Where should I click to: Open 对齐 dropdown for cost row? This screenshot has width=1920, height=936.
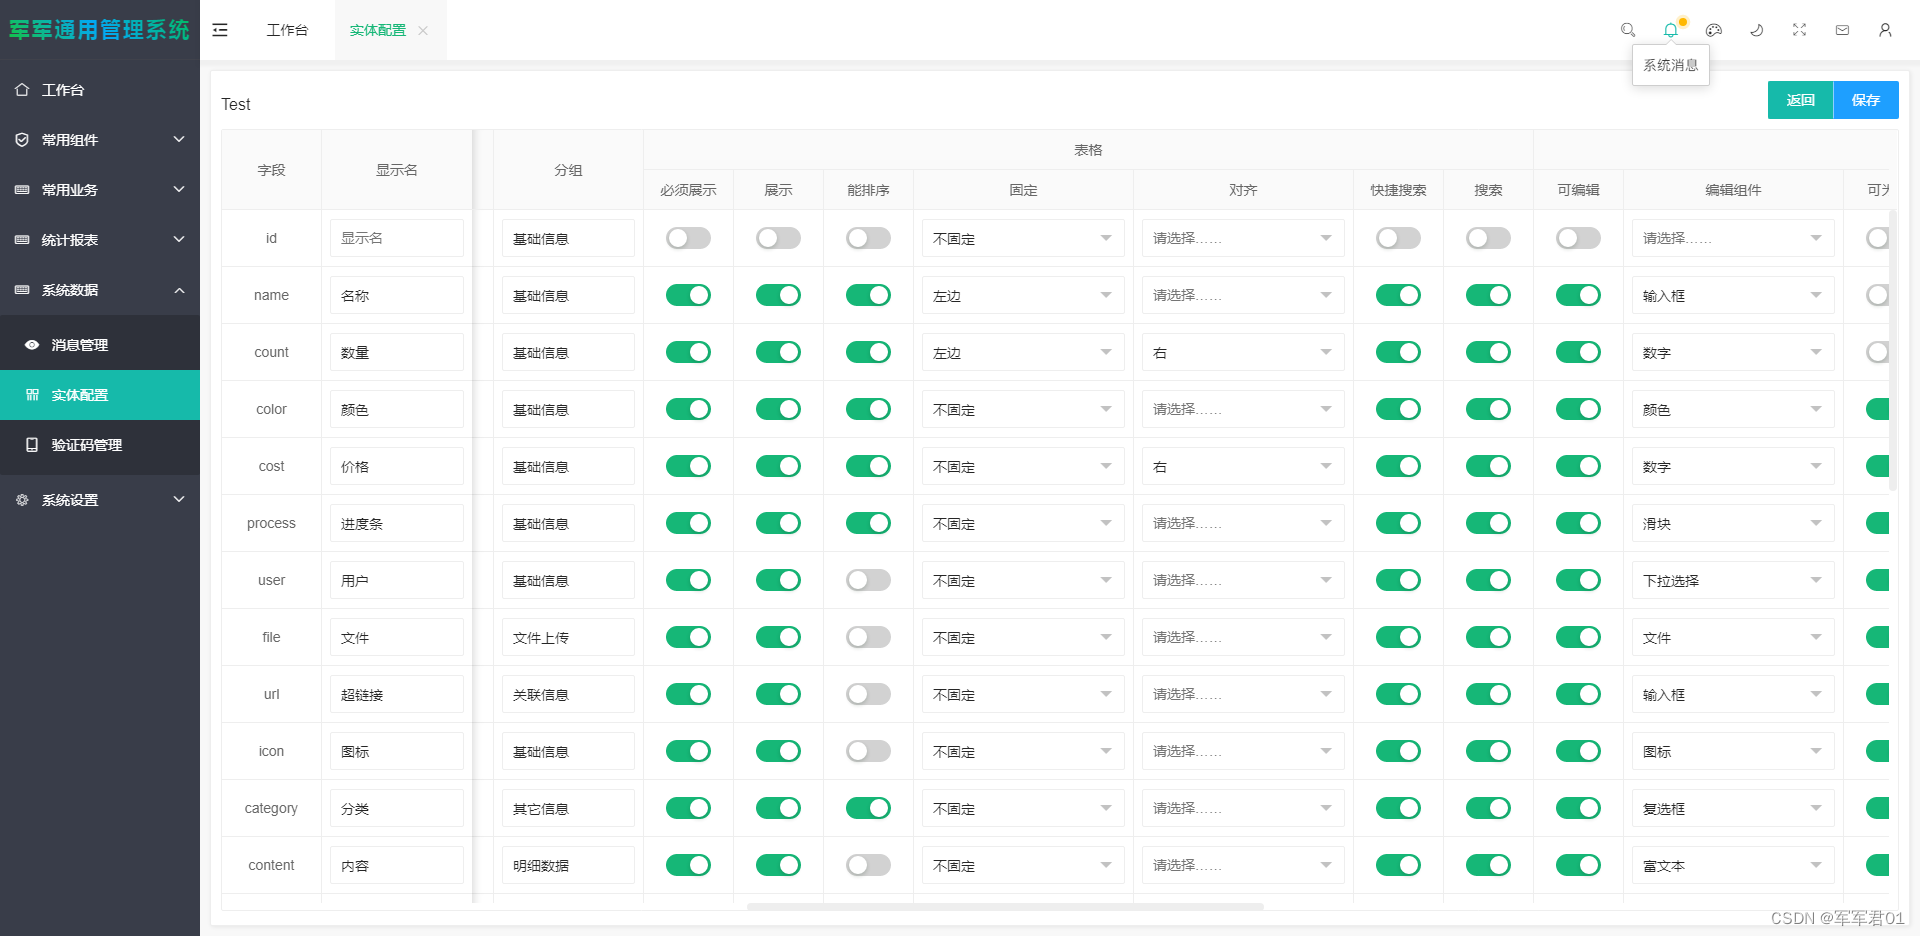pyautogui.click(x=1243, y=467)
